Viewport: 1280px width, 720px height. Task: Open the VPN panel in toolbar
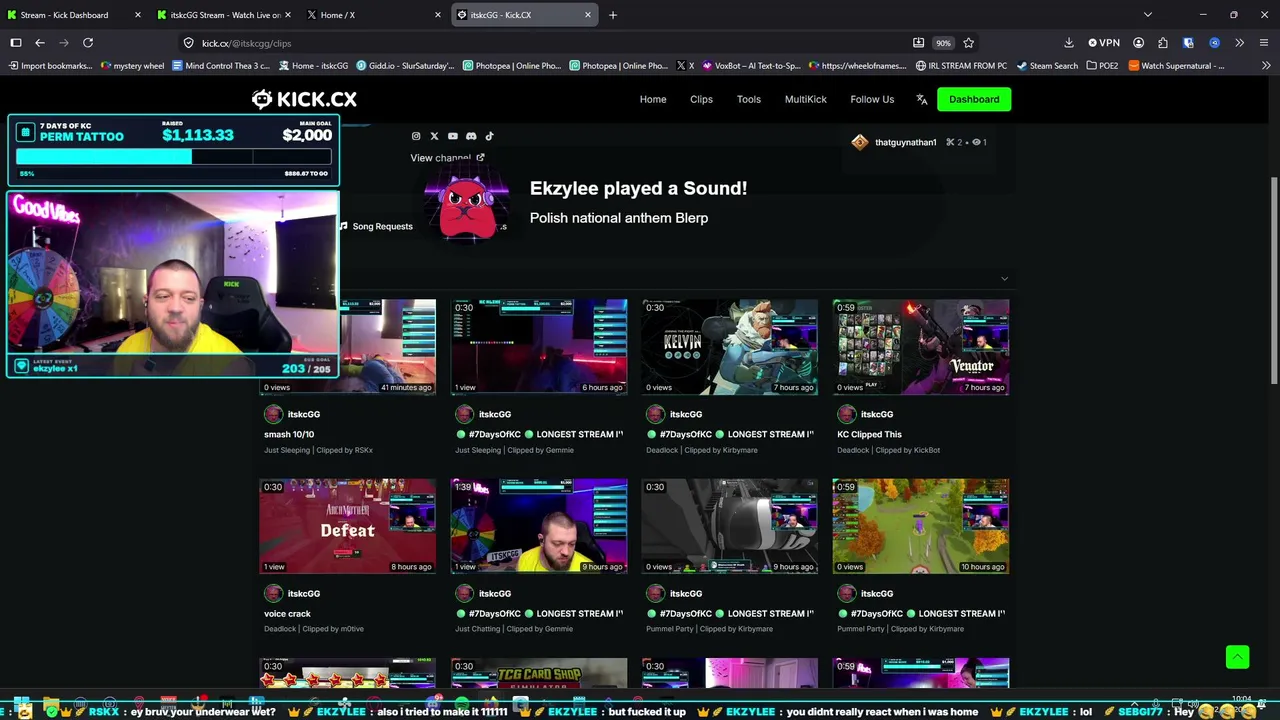click(x=1104, y=43)
